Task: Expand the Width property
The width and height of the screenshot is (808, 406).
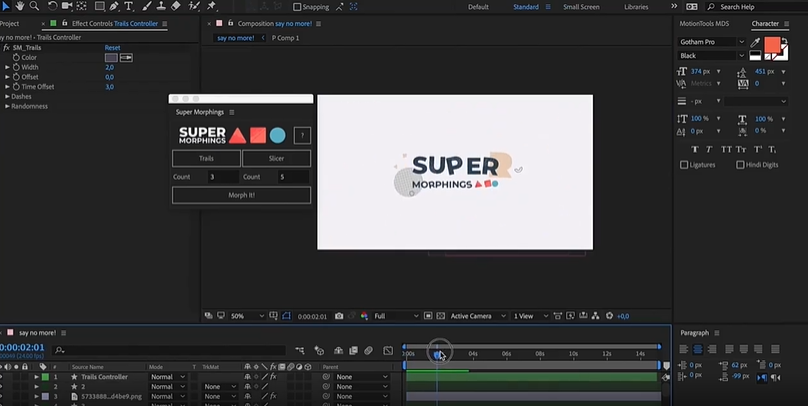Action: click(x=7, y=67)
